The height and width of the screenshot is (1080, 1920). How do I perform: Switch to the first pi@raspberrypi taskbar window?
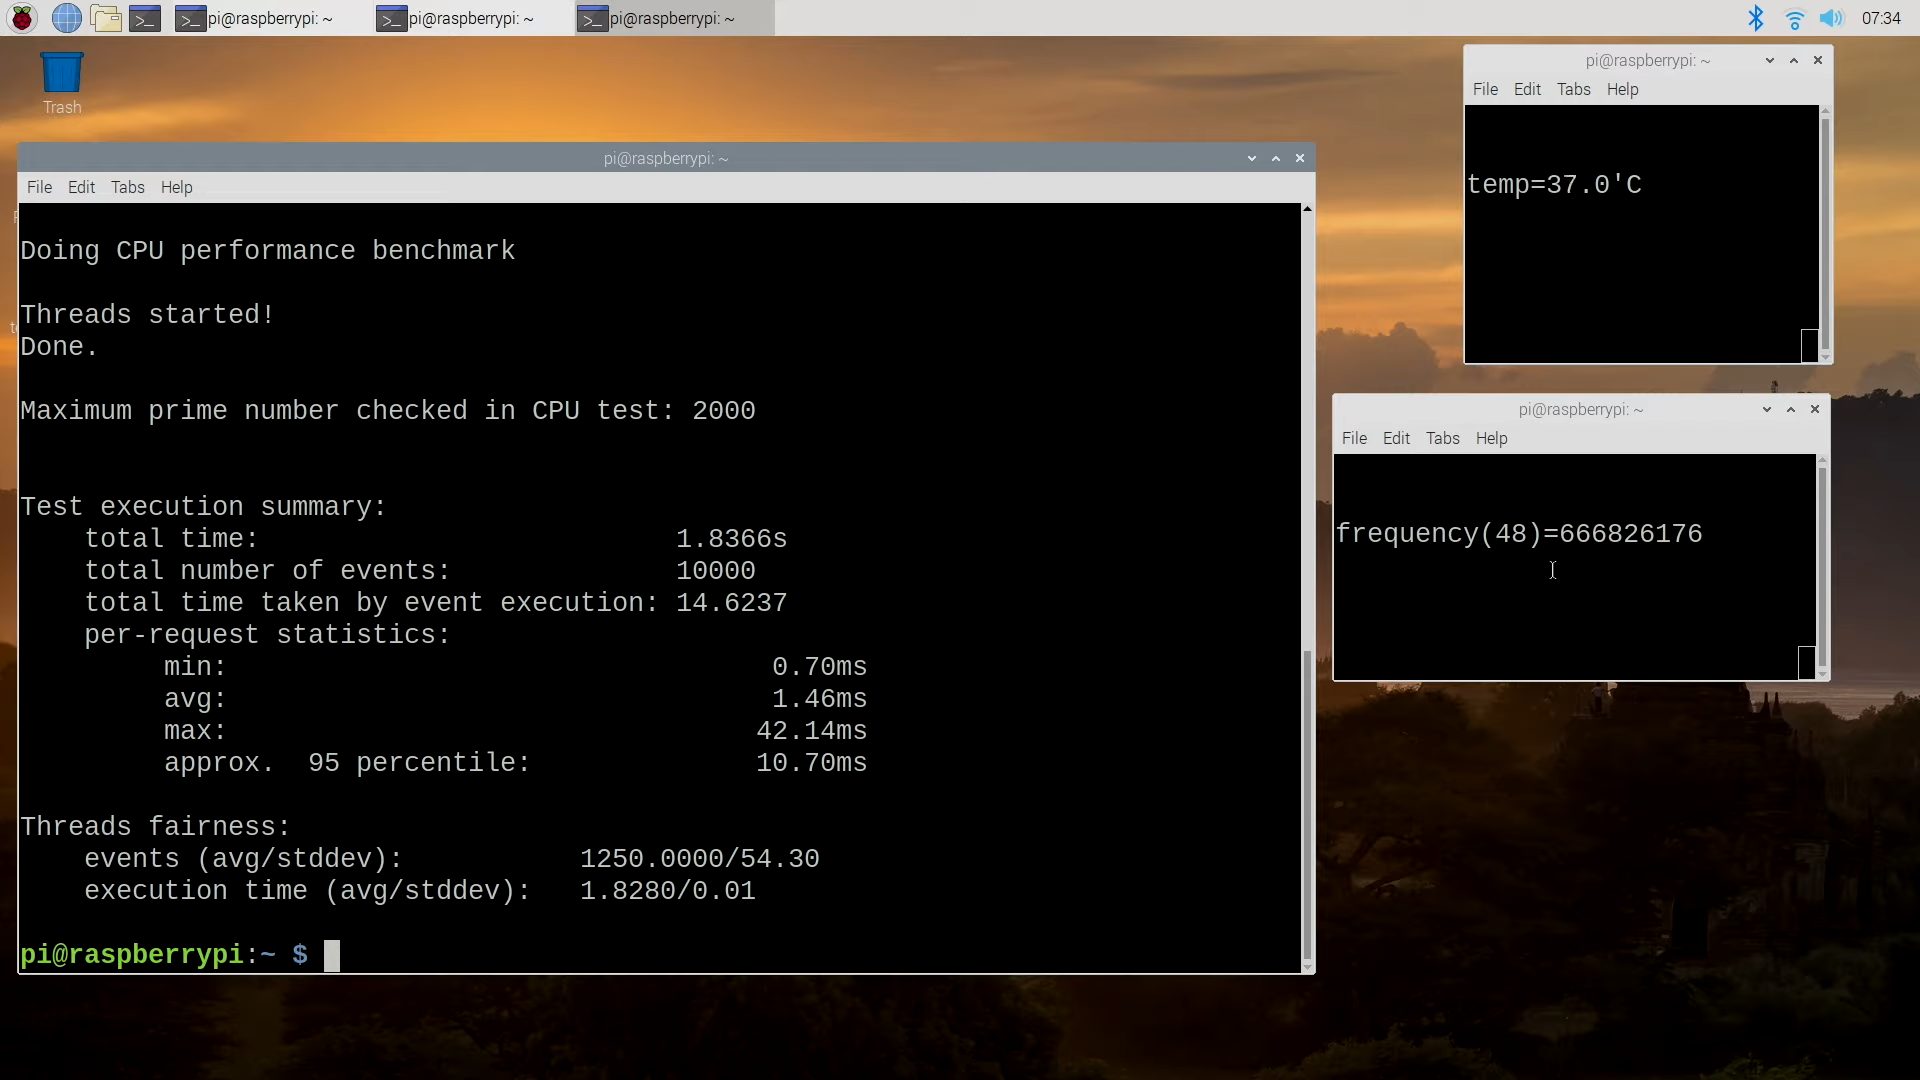pos(255,18)
